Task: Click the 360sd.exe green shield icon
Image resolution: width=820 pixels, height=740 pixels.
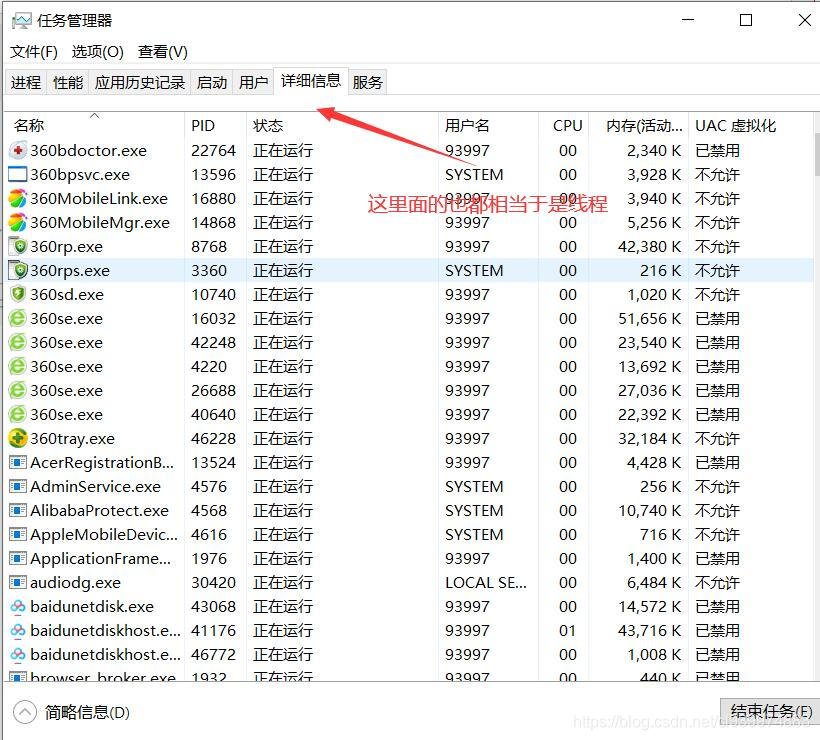Action: tap(18, 294)
